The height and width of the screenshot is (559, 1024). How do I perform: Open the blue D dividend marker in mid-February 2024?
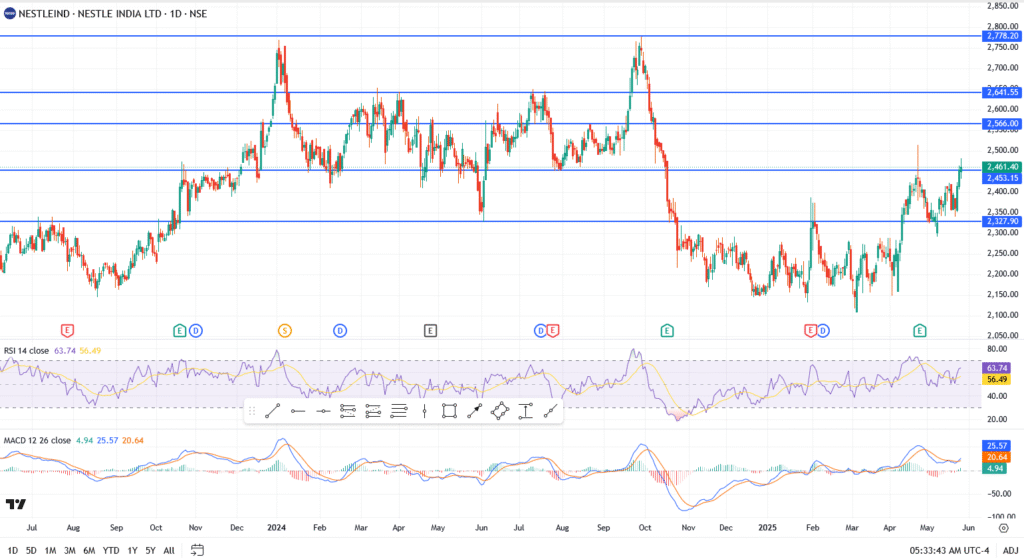click(340, 331)
